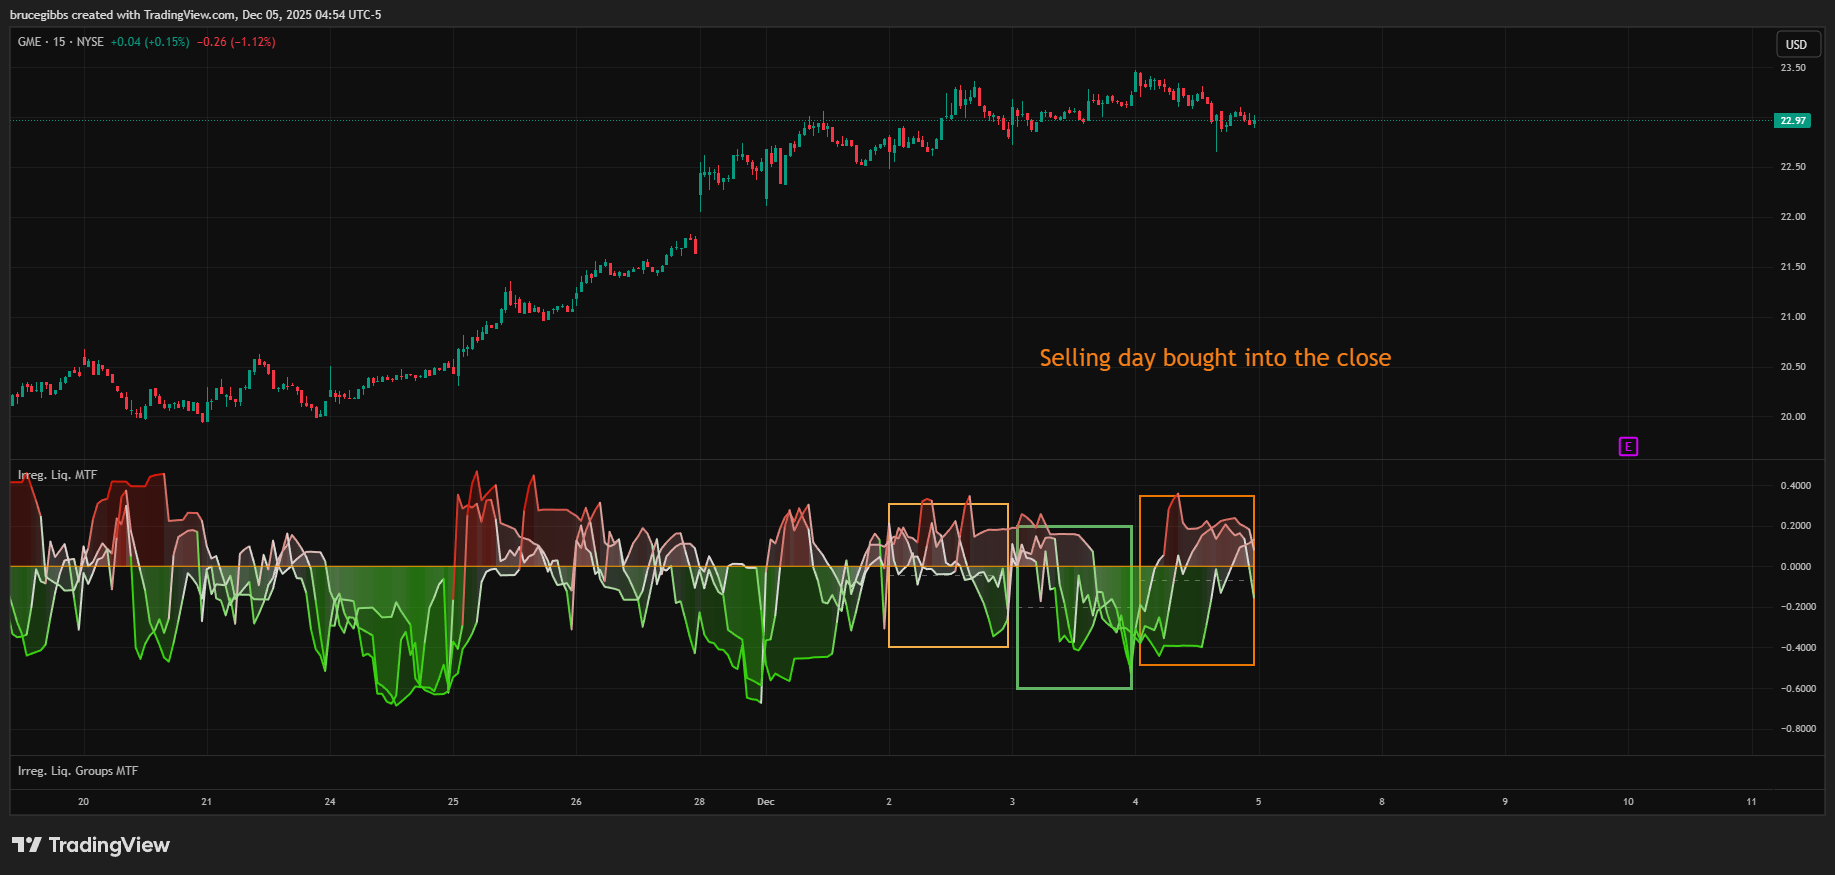
Task: Click the green 22.97 price label
Action: (x=1792, y=121)
